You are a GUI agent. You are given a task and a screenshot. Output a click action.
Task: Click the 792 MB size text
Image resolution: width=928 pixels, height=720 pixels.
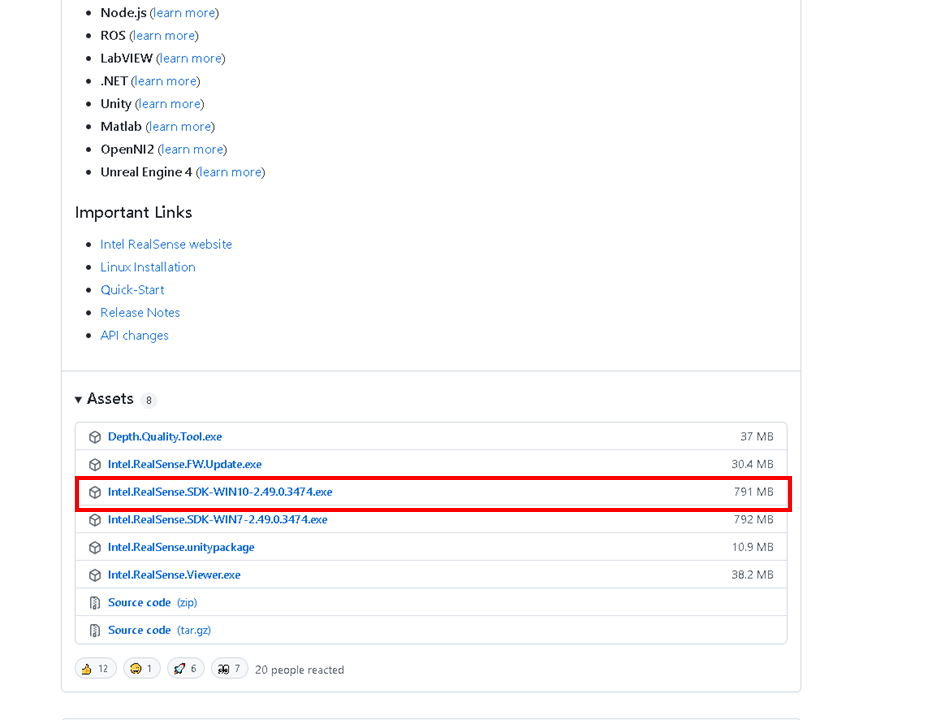point(753,519)
